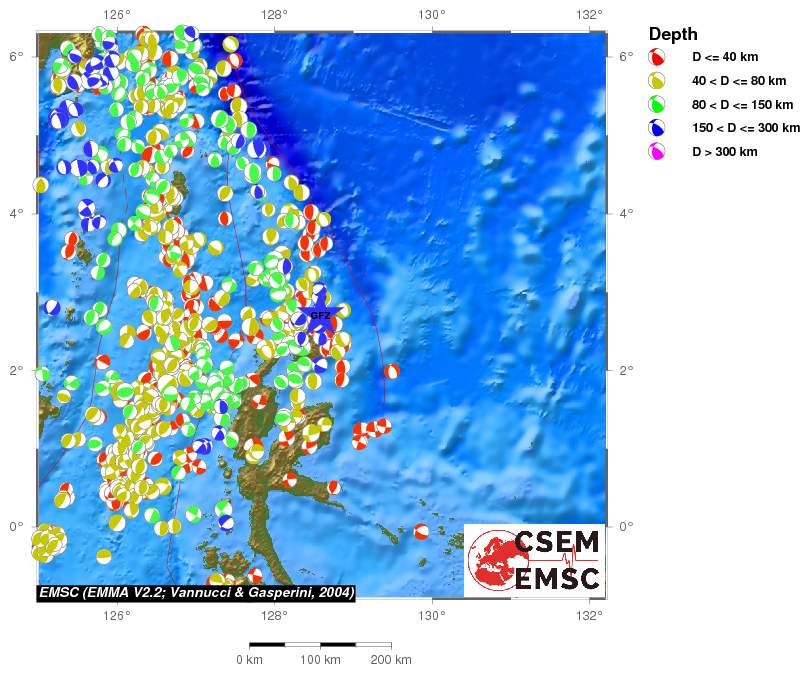Click the "Depth" legend heading
Screen dimensions: 810x674
[673, 34]
